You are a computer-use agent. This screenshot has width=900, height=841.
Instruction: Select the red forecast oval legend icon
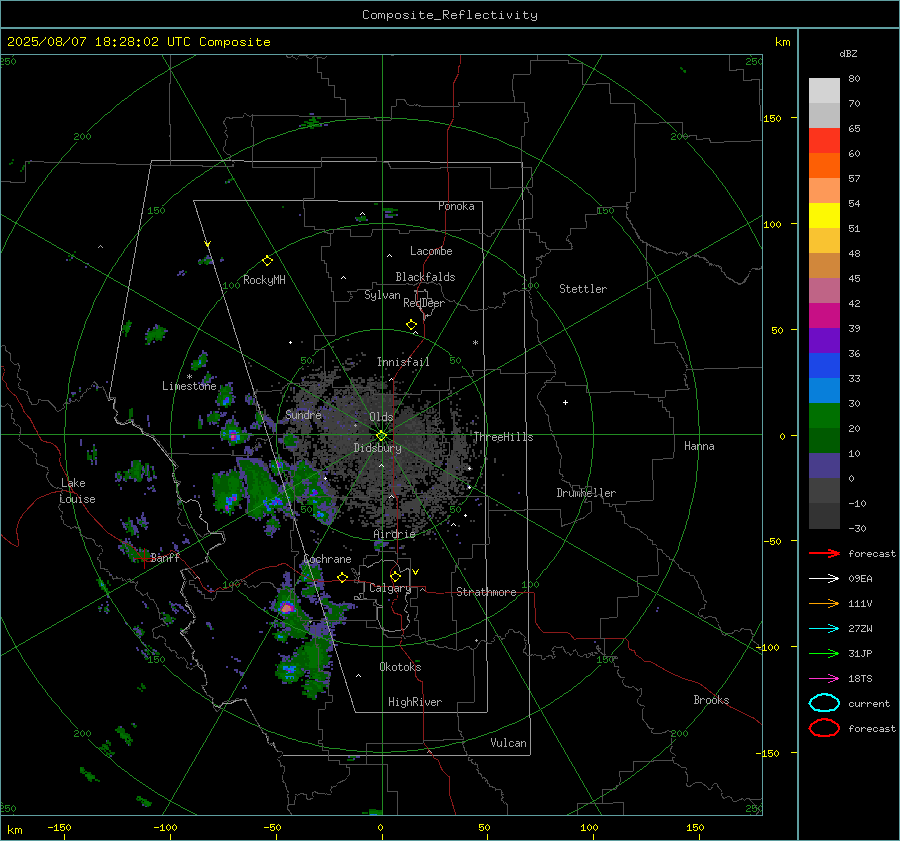tap(824, 728)
